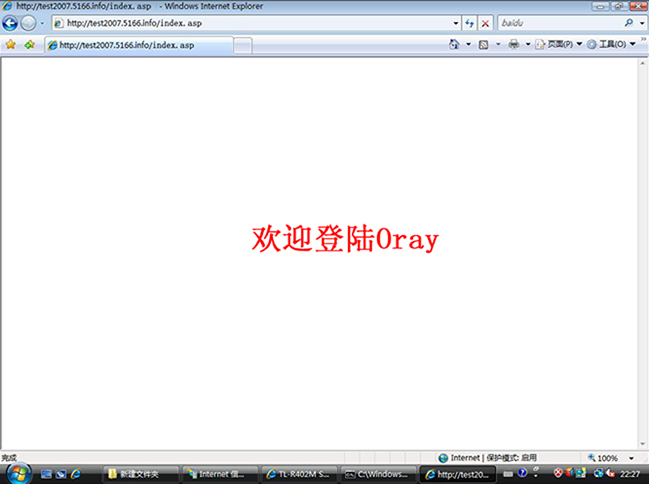Image resolution: width=649 pixels, height=484 pixels.
Task: Open the 页面(P) Page menu
Action: pos(559,44)
